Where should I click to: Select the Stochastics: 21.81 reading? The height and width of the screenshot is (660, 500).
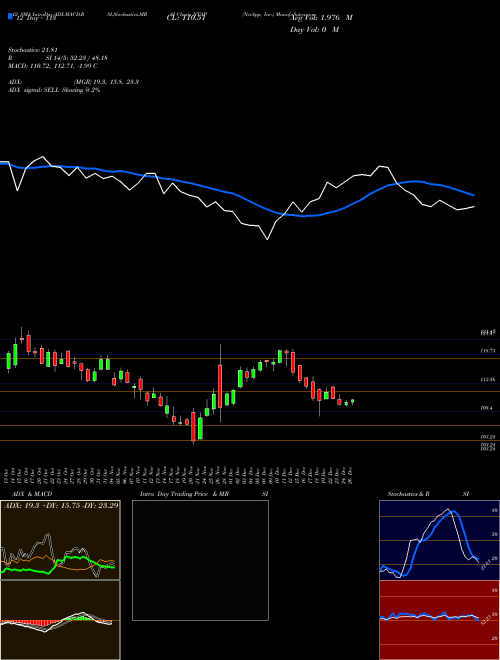pyautogui.click(x=33, y=50)
